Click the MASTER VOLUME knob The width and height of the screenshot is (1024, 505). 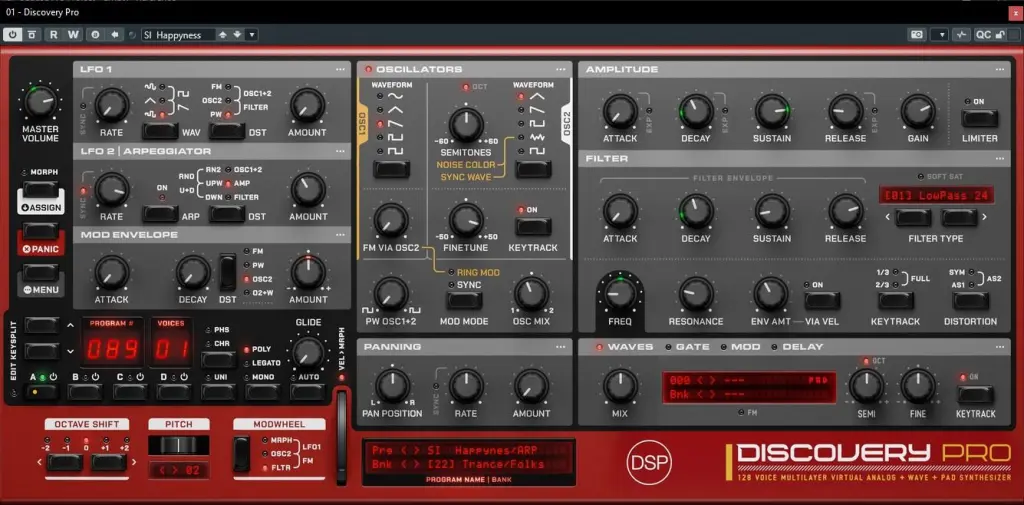(40, 101)
